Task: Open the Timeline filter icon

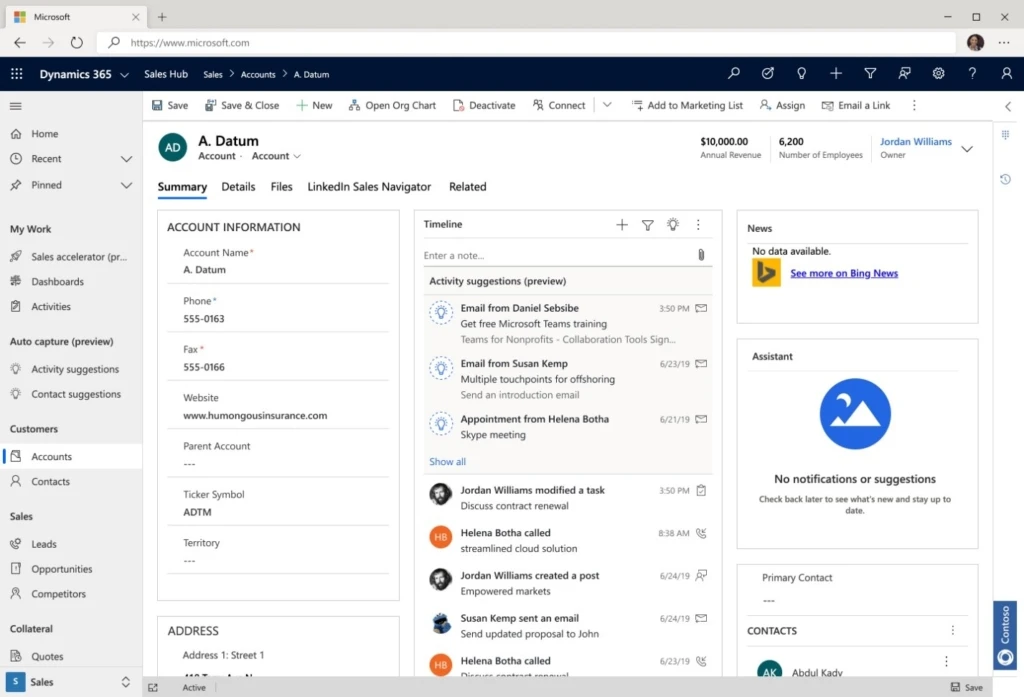Action: 648,225
